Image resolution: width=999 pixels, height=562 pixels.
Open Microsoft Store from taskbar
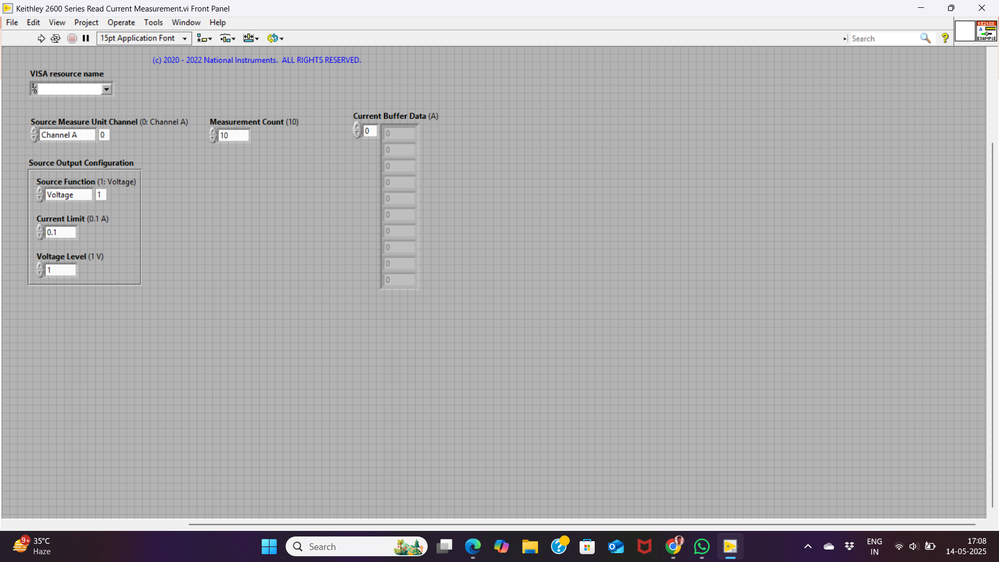coord(587,547)
